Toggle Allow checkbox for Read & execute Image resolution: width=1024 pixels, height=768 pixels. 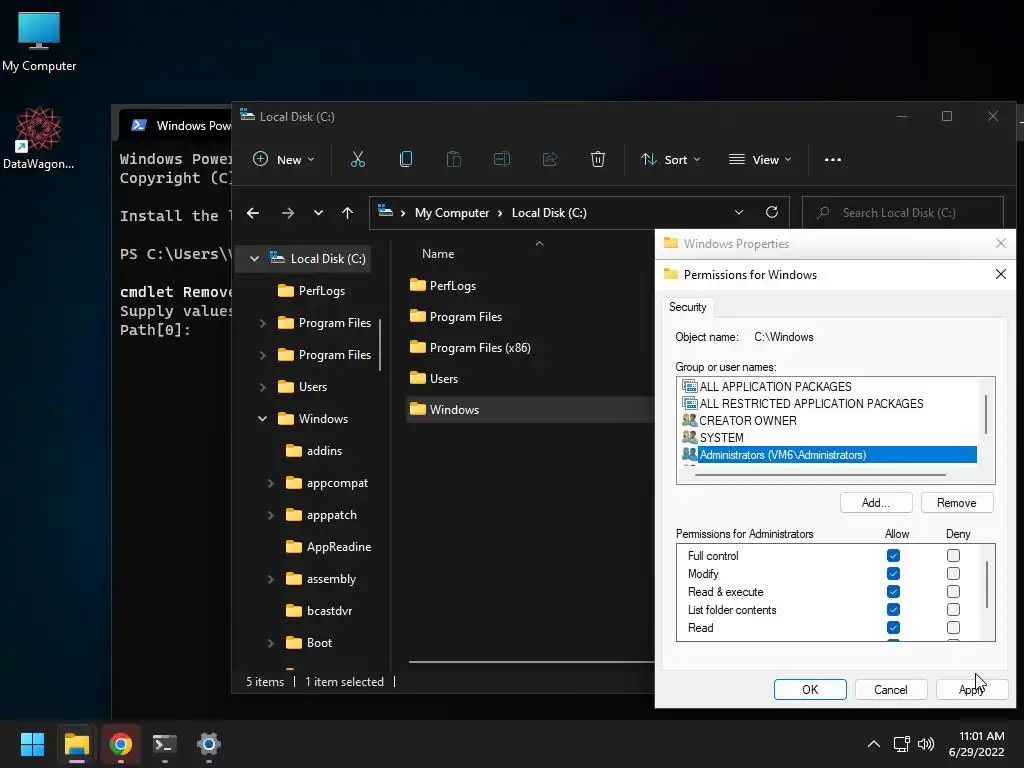[893, 592]
